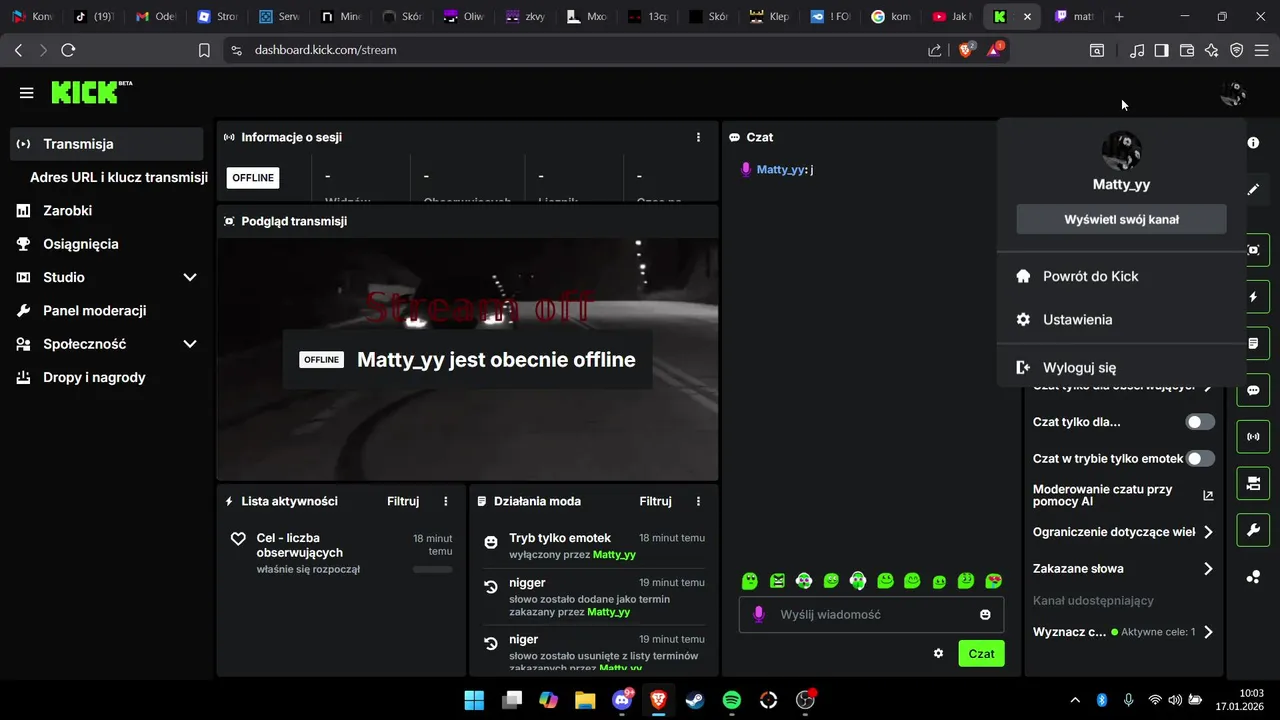This screenshot has width=1280, height=720.
Task: Click camera panel icon in right sidebar
Action: tap(1254, 484)
